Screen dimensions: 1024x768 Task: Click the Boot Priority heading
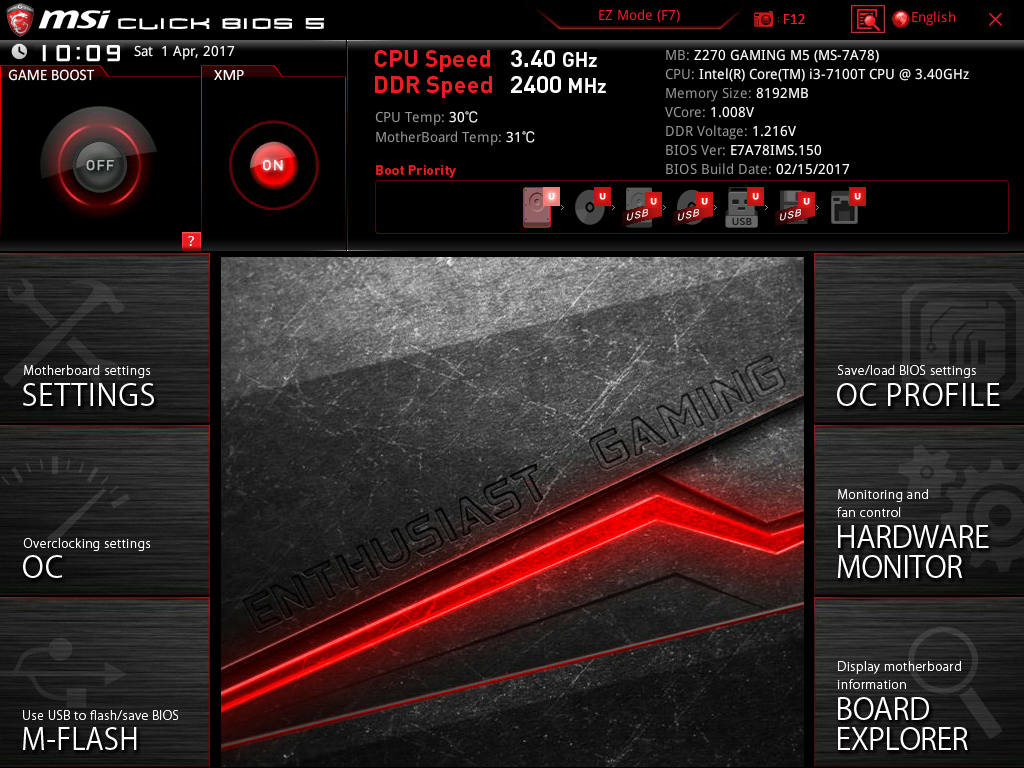coord(415,170)
